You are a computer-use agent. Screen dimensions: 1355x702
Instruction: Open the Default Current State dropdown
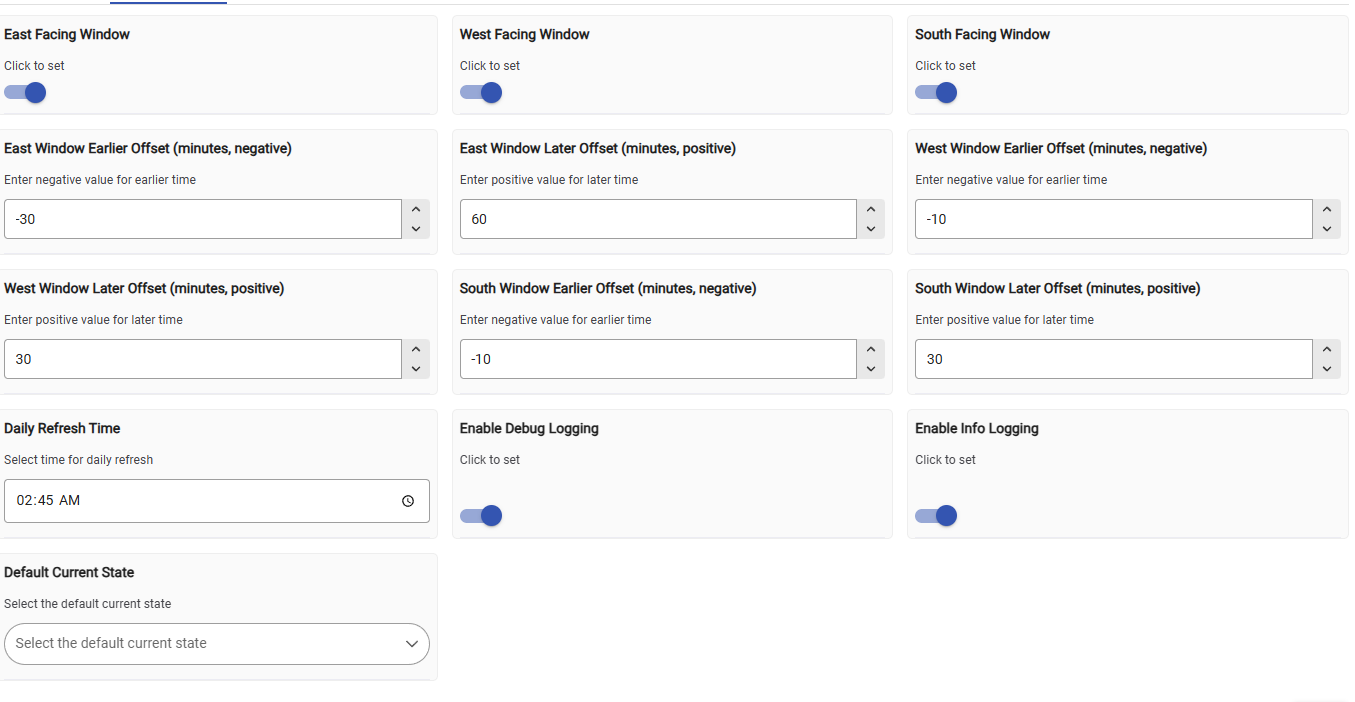coord(217,644)
